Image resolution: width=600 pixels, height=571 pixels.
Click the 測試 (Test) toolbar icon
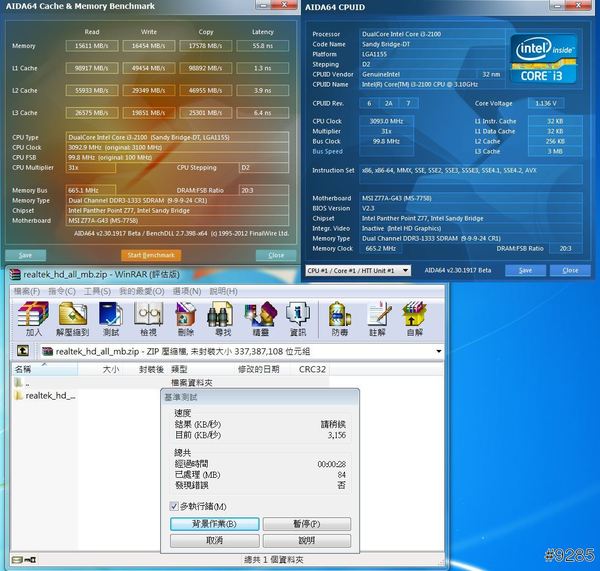(111, 317)
